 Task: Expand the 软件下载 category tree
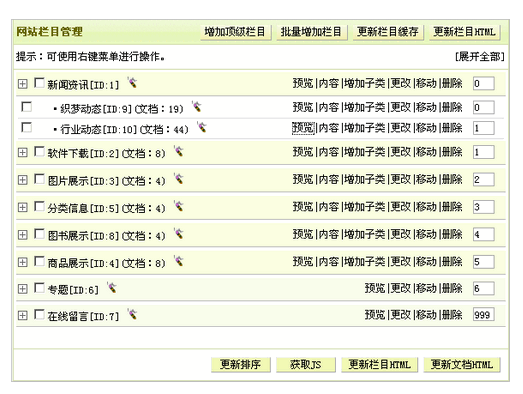tap(22, 152)
